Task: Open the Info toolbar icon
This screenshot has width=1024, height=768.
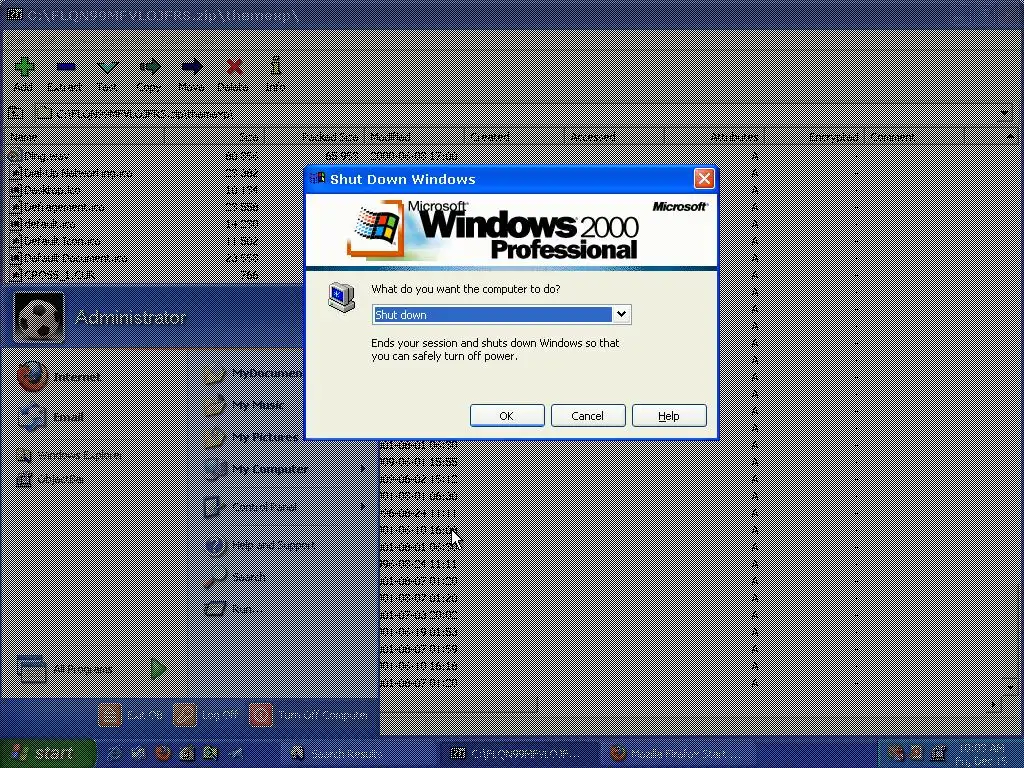Action: 276,74
